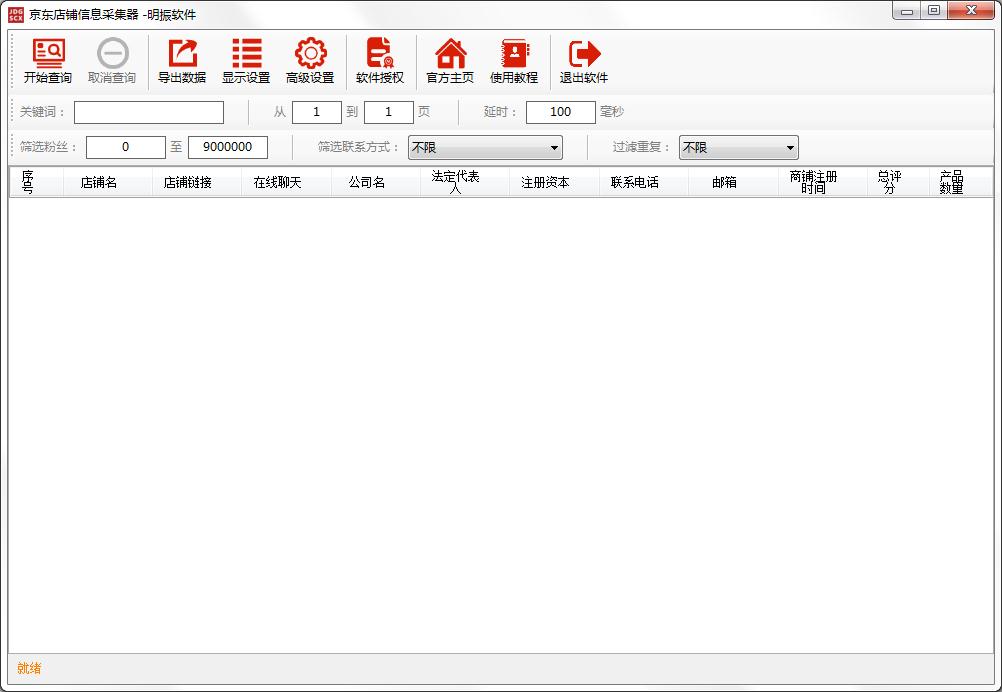Sort by 序号 column header
Image resolution: width=1002 pixels, height=692 pixels.
[x=36, y=182]
